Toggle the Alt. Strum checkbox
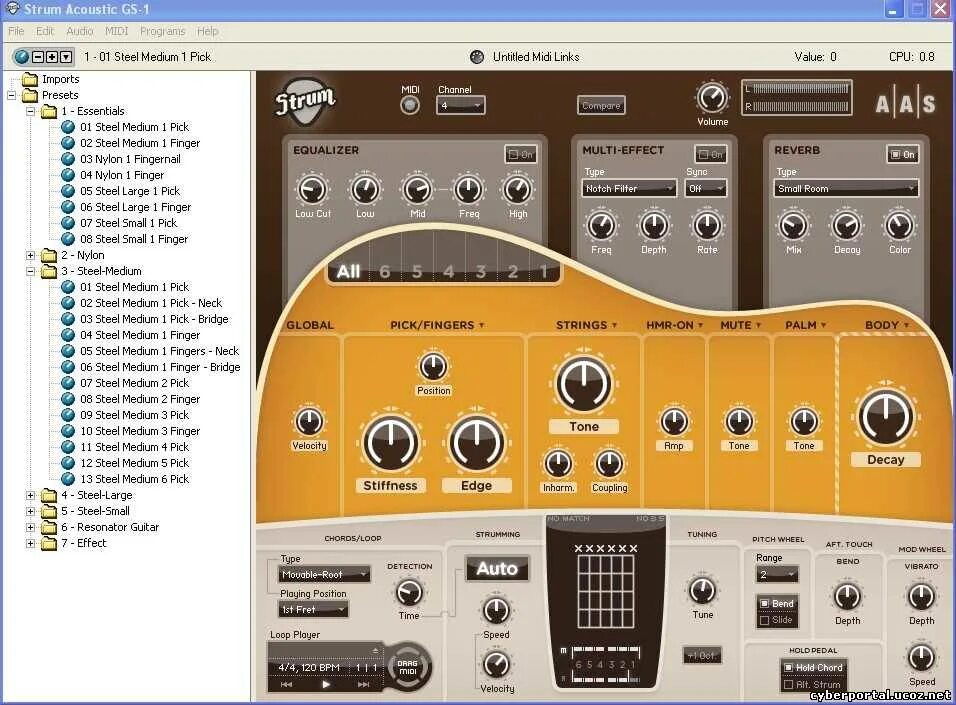Viewport: 956px width, 705px height. point(788,685)
